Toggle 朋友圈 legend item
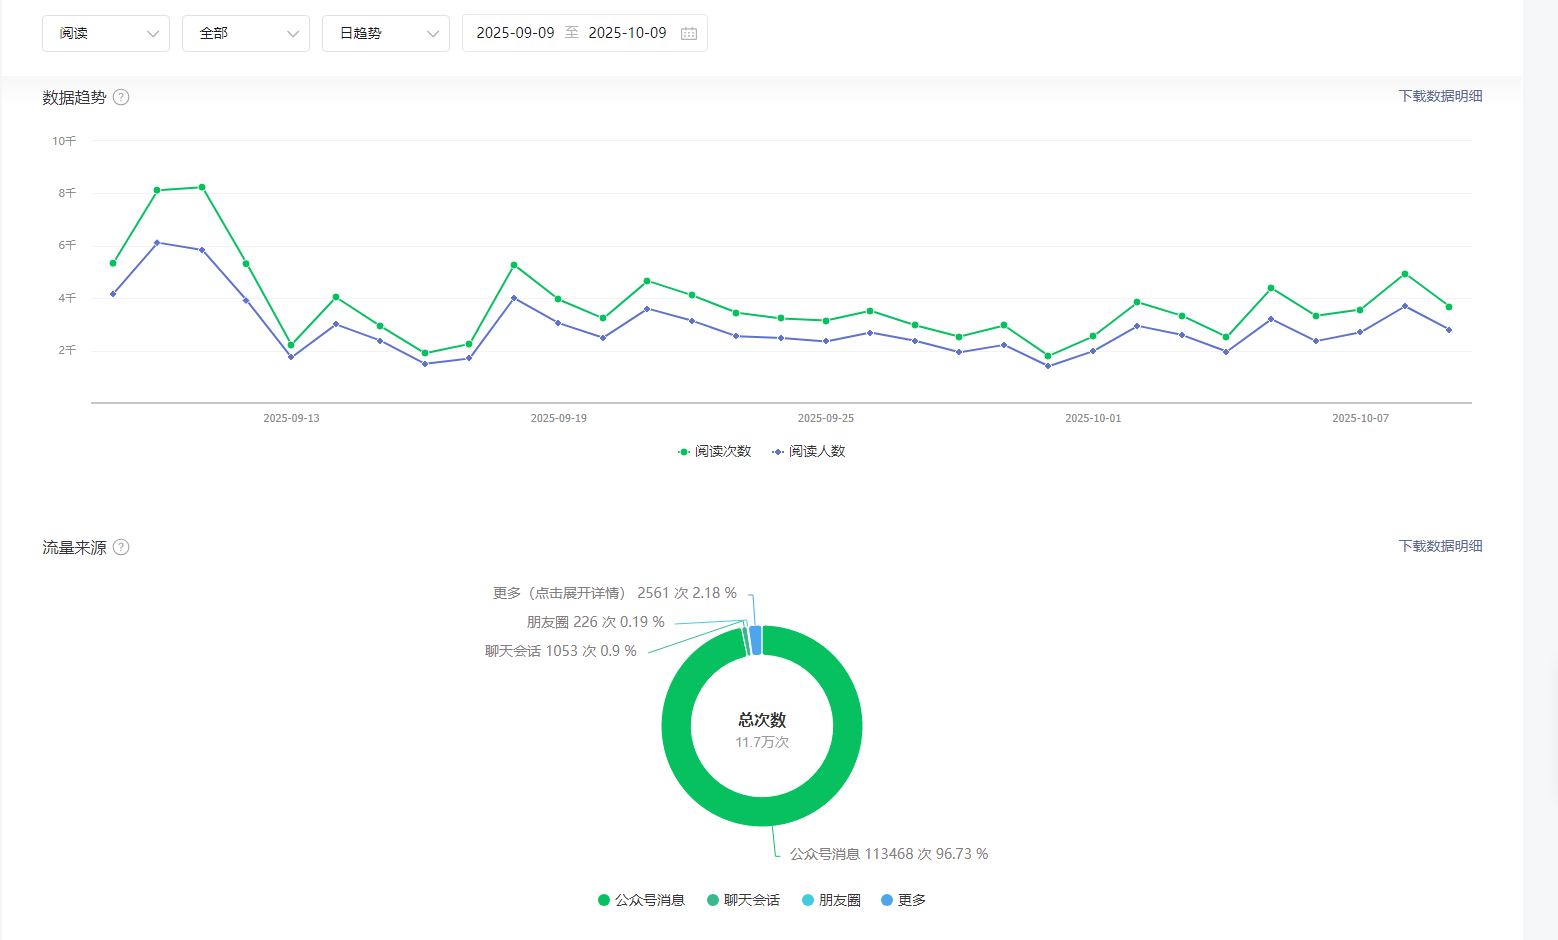This screenshot has width=1558, height=940. point(831,900)
